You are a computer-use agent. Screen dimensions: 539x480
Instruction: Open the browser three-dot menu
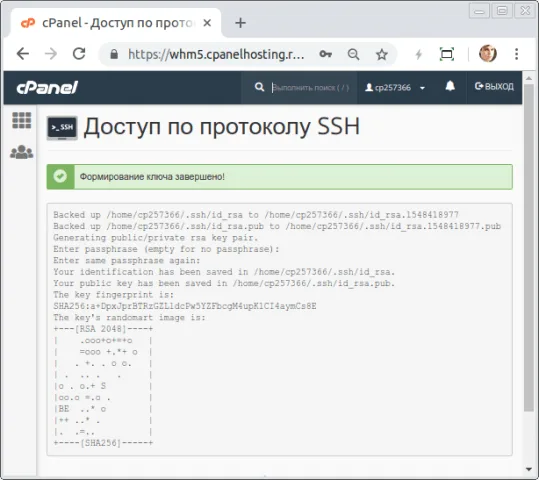(516, 54)
